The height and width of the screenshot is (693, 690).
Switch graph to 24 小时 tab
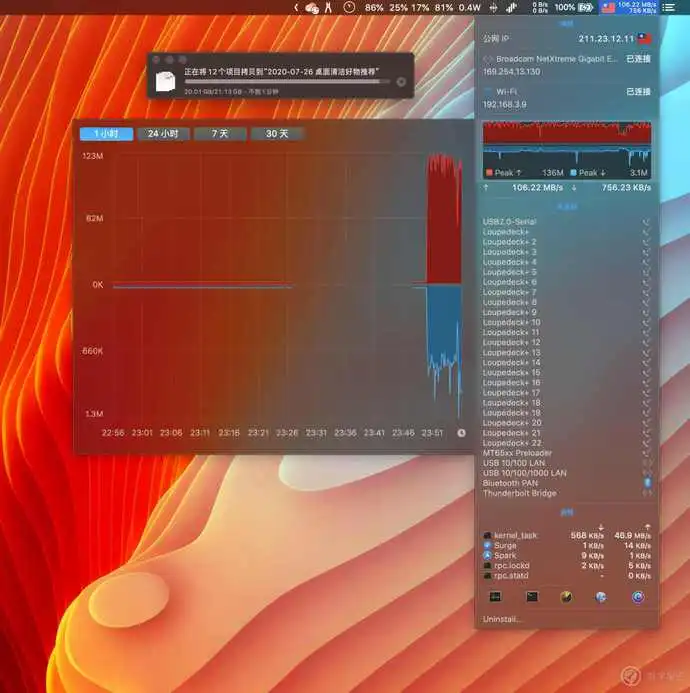(163, 133)
